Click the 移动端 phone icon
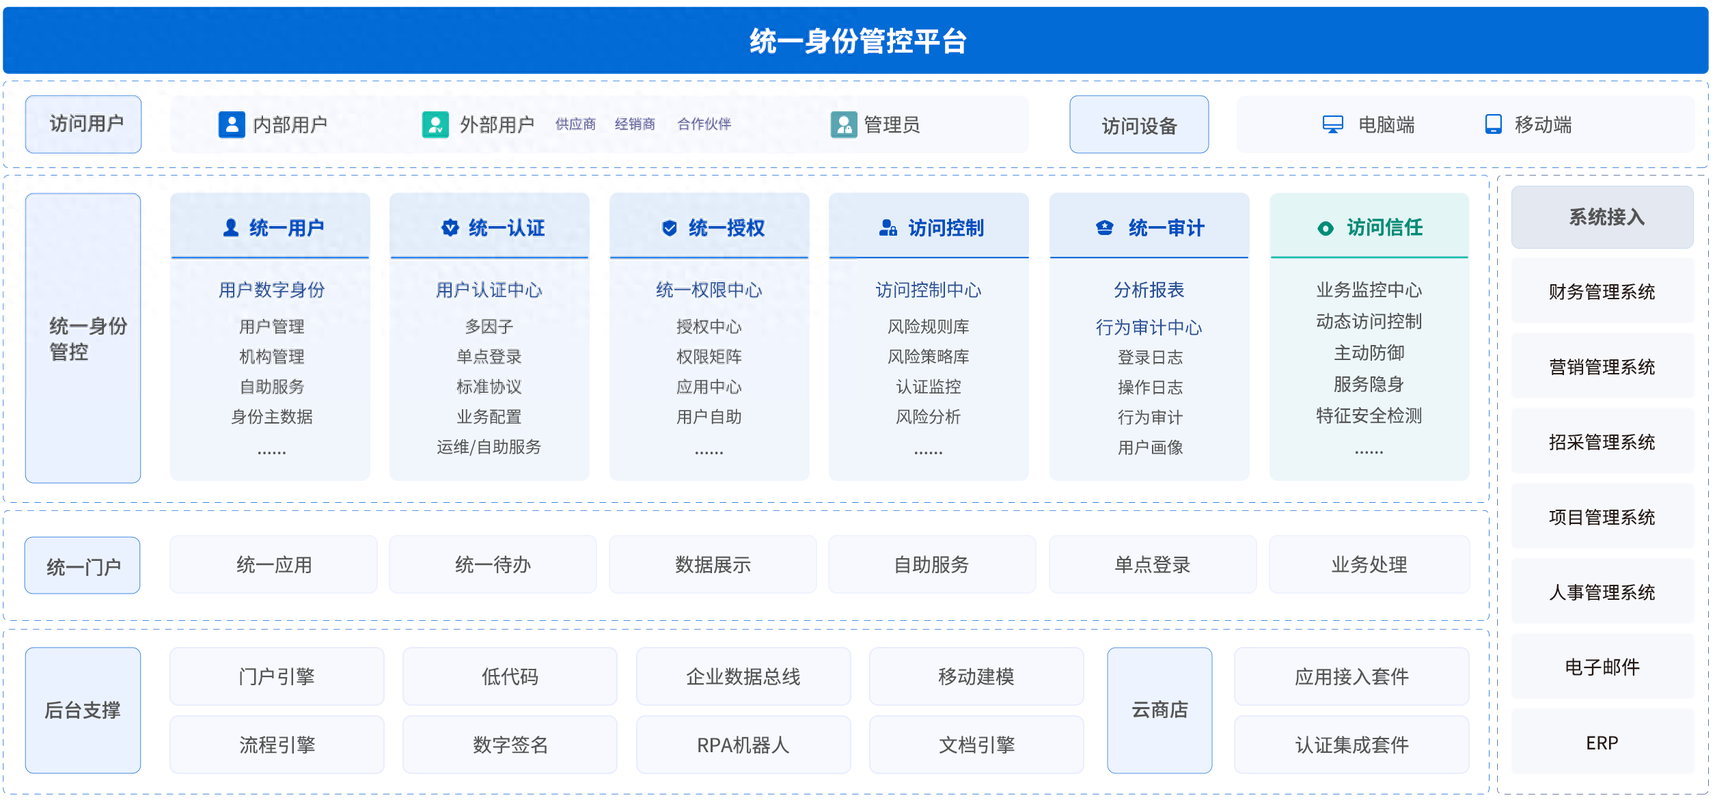Screen dimensions: 1715x800 click(1493, 124)
